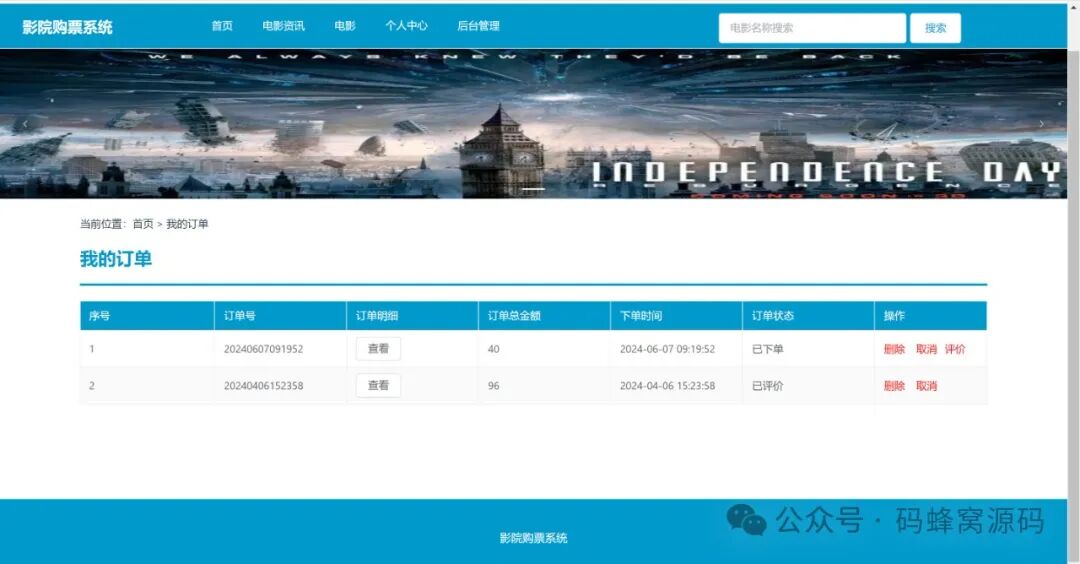Click the total amount 40

[x=493, y=349]
